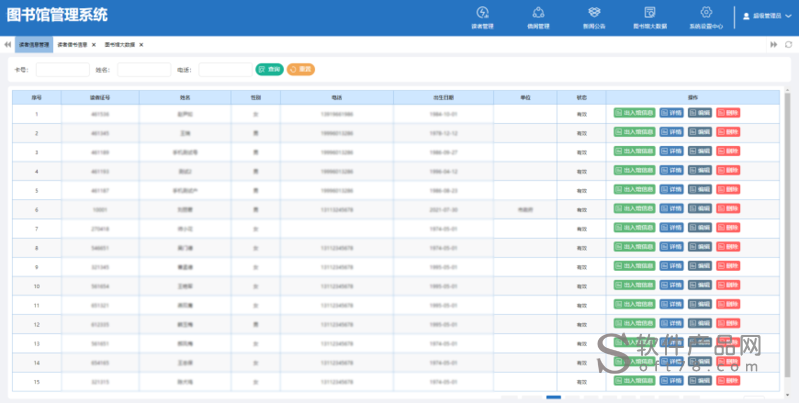Click the refresh icon right of tab bar
Viewport: 799px width, 403px height.
pos(788,45)
